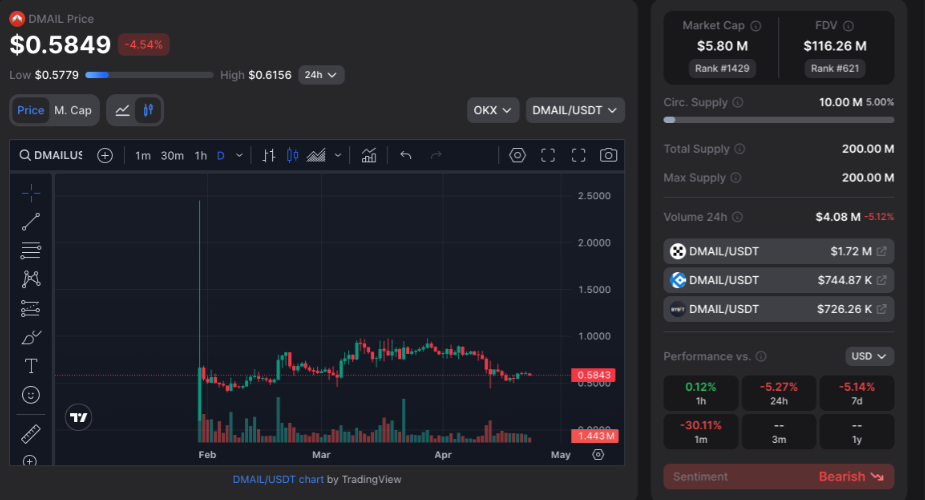Viewport: 925px width, 500px height.
Task: Open the USD performance currency dropdown
Action: click(x=869, y=356)
